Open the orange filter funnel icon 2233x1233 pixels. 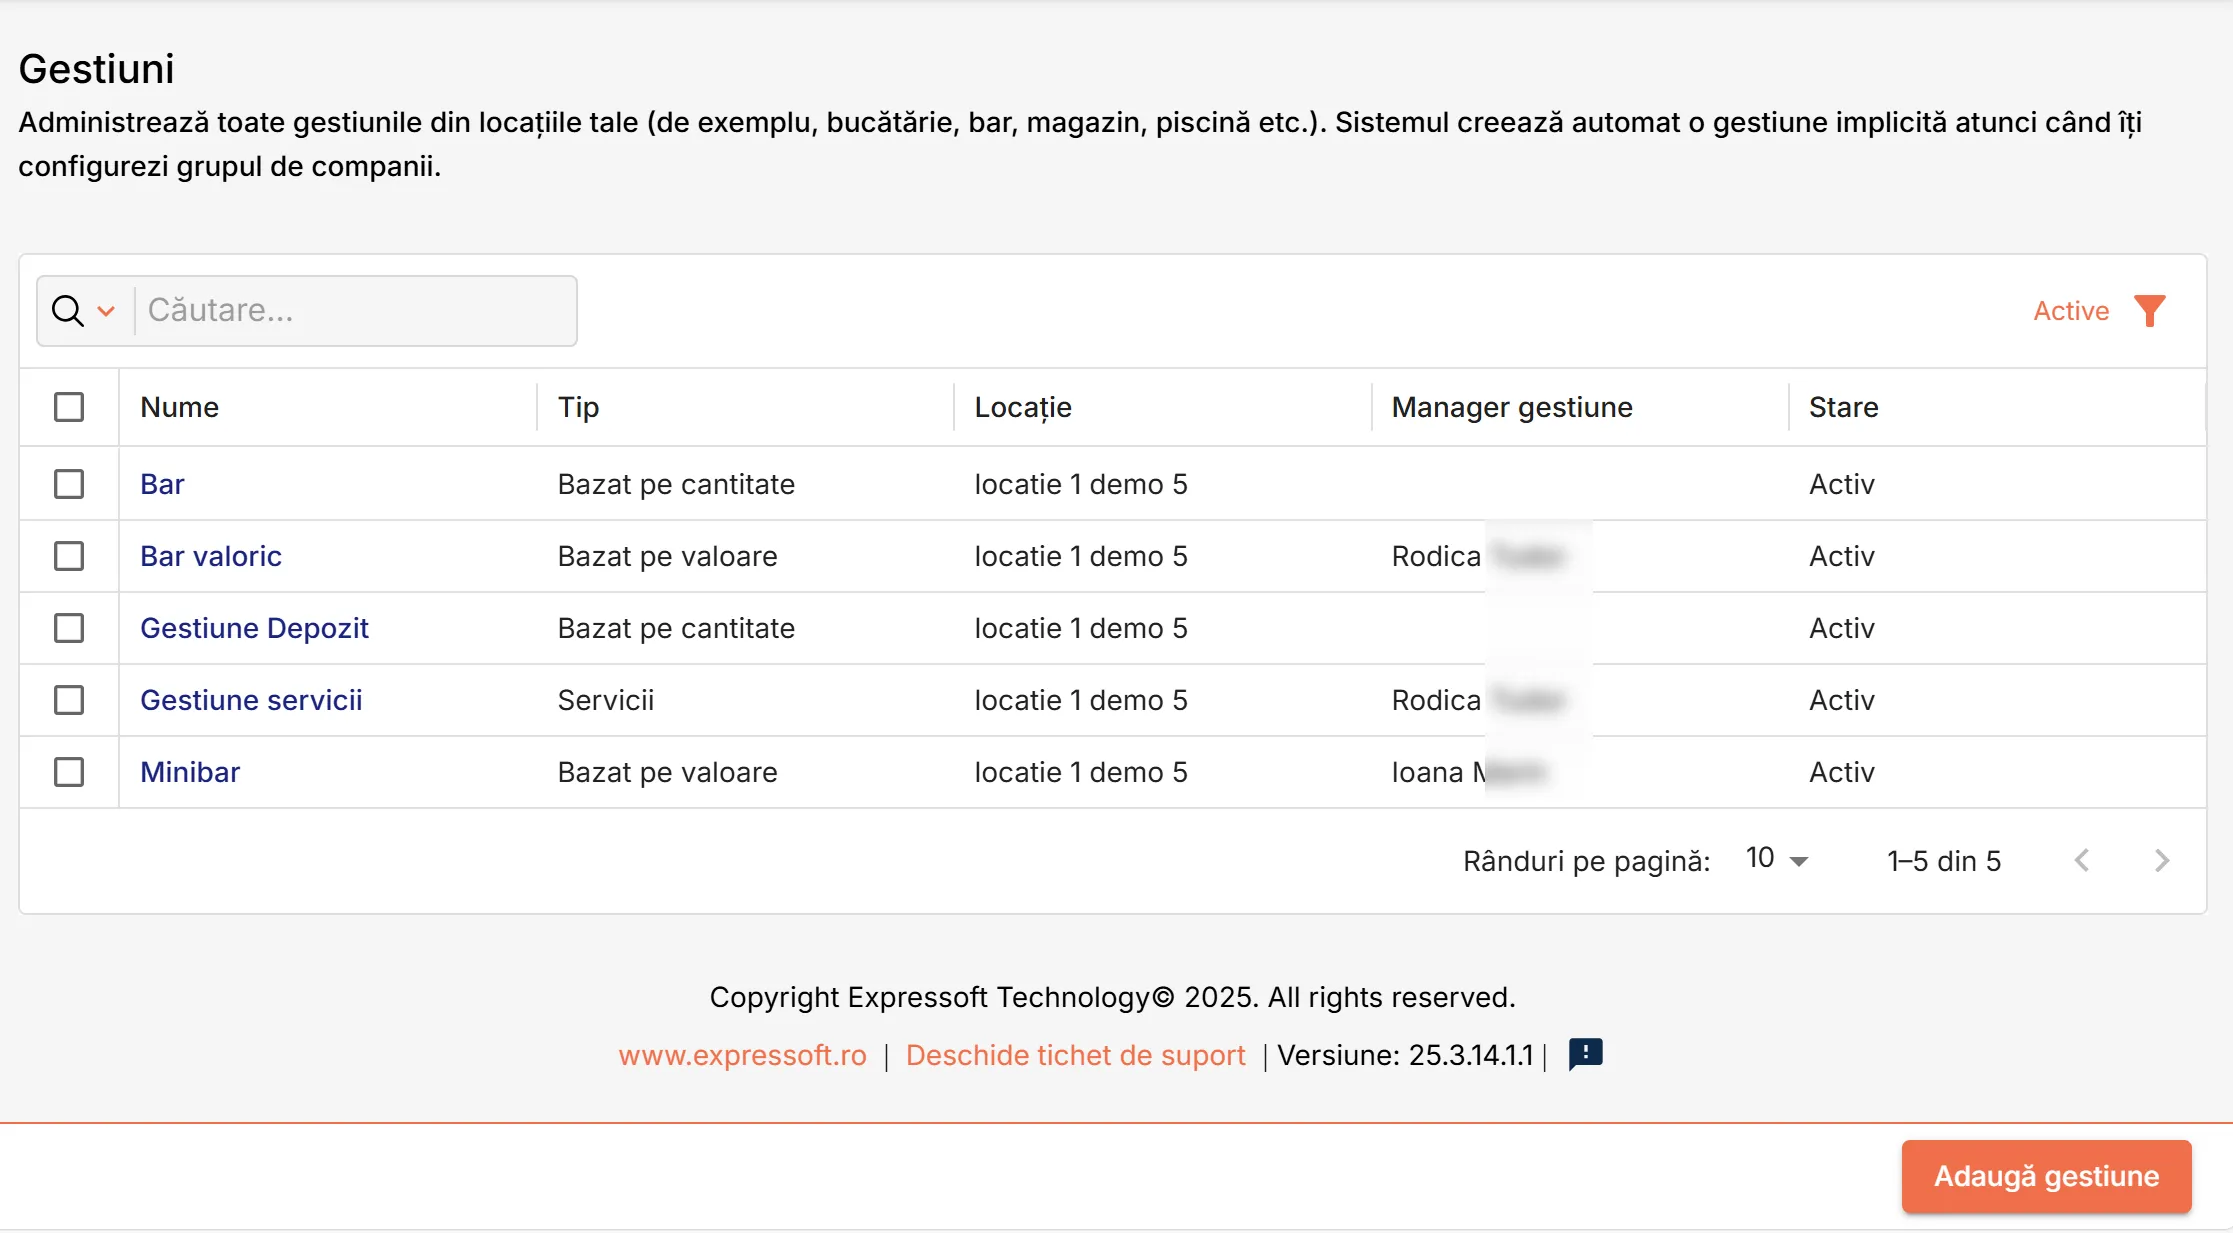pyautogui.click(x=2149, y=311)
